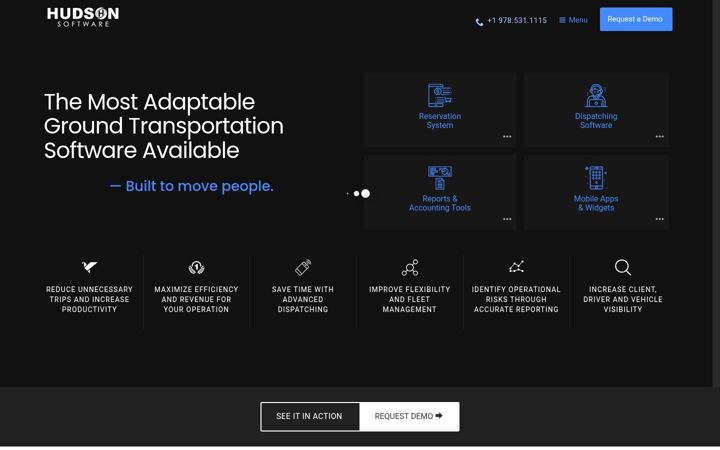
Task: Click the Hudson Software logo
Action: coord(83,17)
